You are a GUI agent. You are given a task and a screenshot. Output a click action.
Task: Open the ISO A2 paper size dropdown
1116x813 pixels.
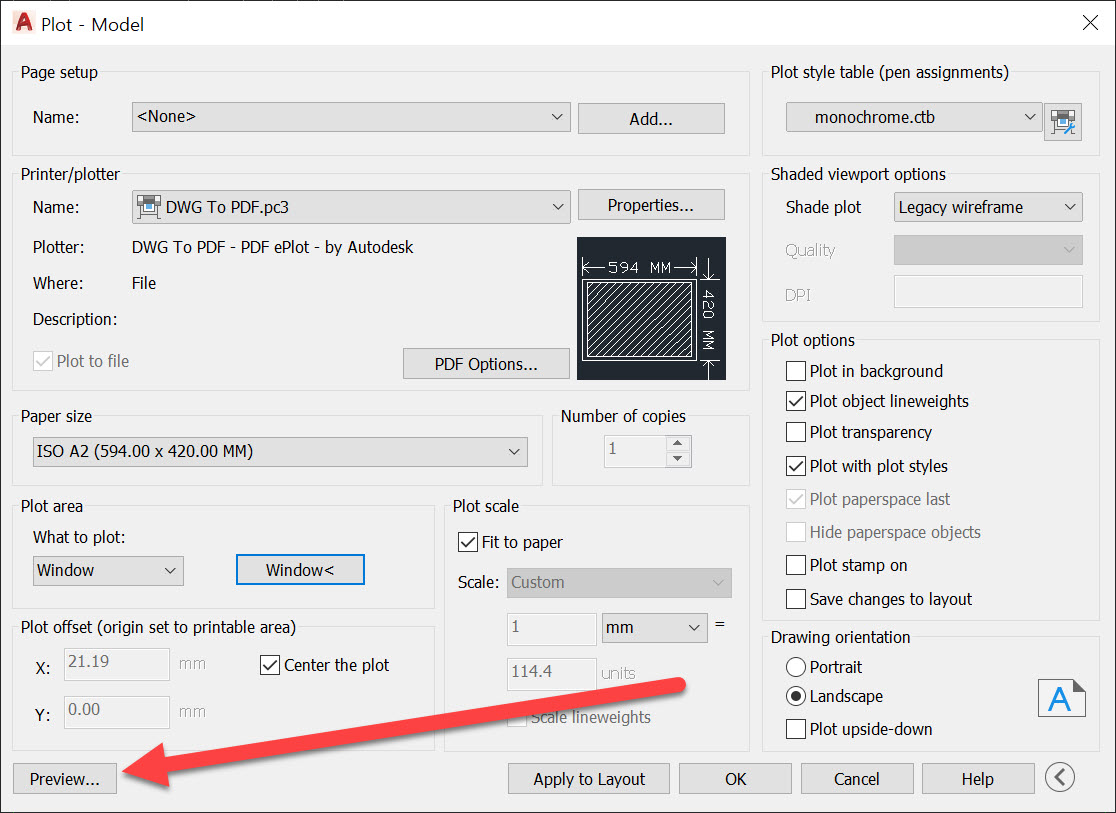click(x=280, y=451)
